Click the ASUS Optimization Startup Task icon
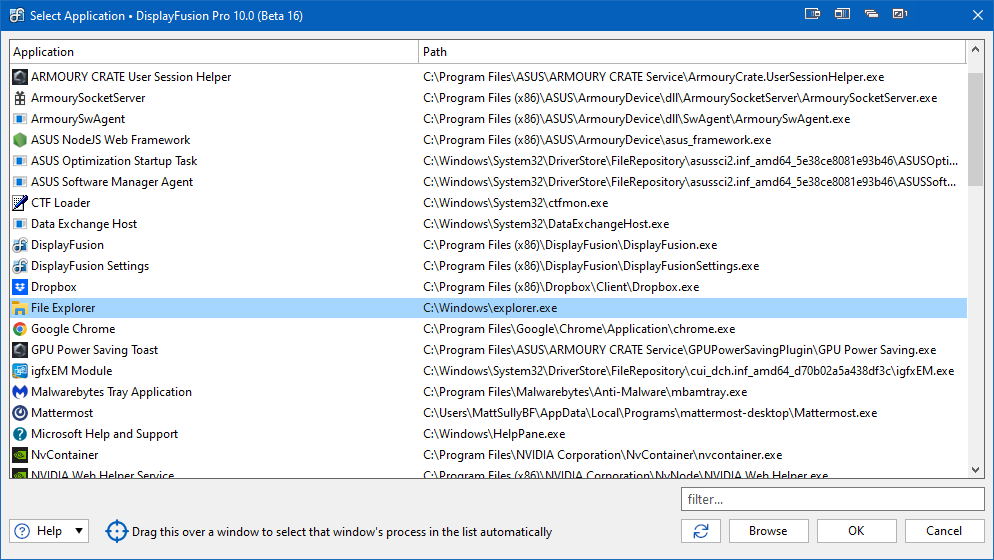 point(20,160)
